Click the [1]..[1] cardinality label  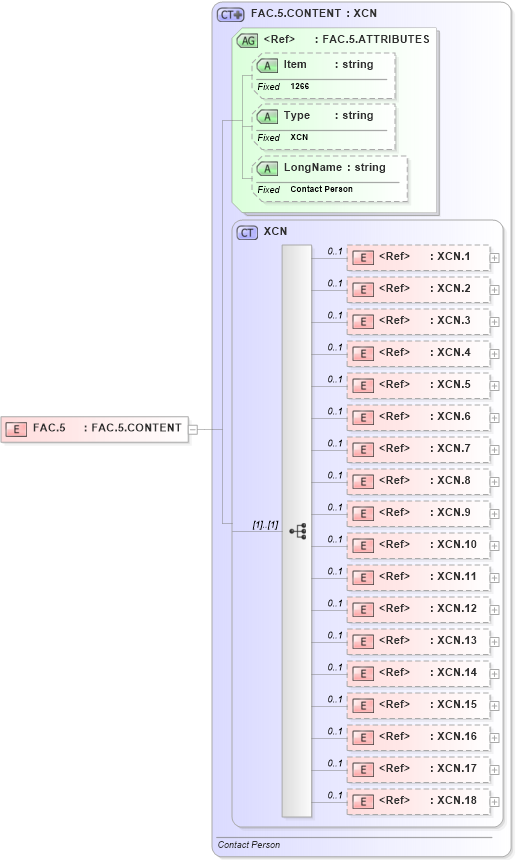tap(265, 525)
